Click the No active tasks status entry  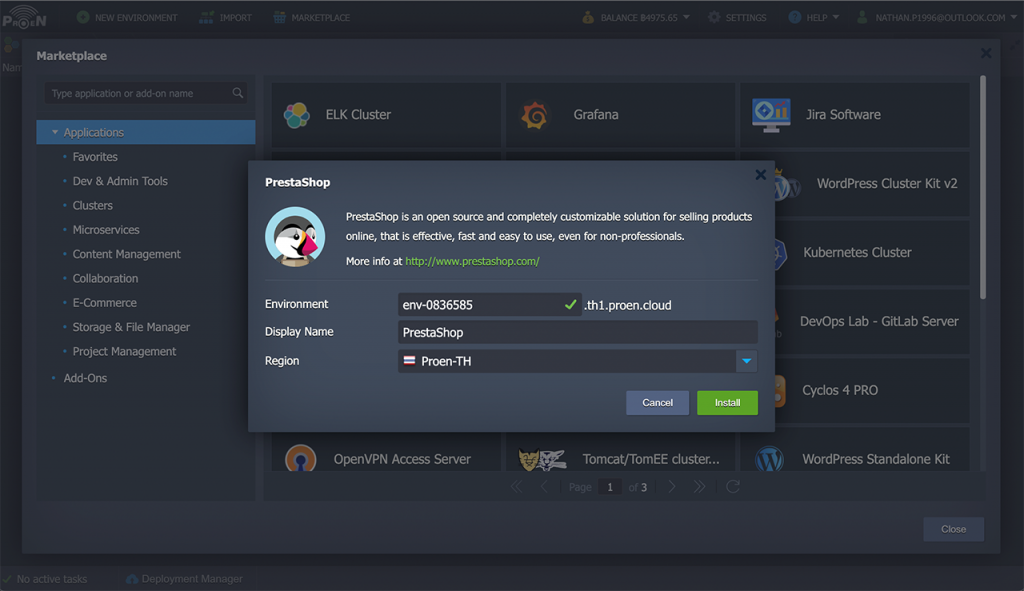(x=45, y=579)
